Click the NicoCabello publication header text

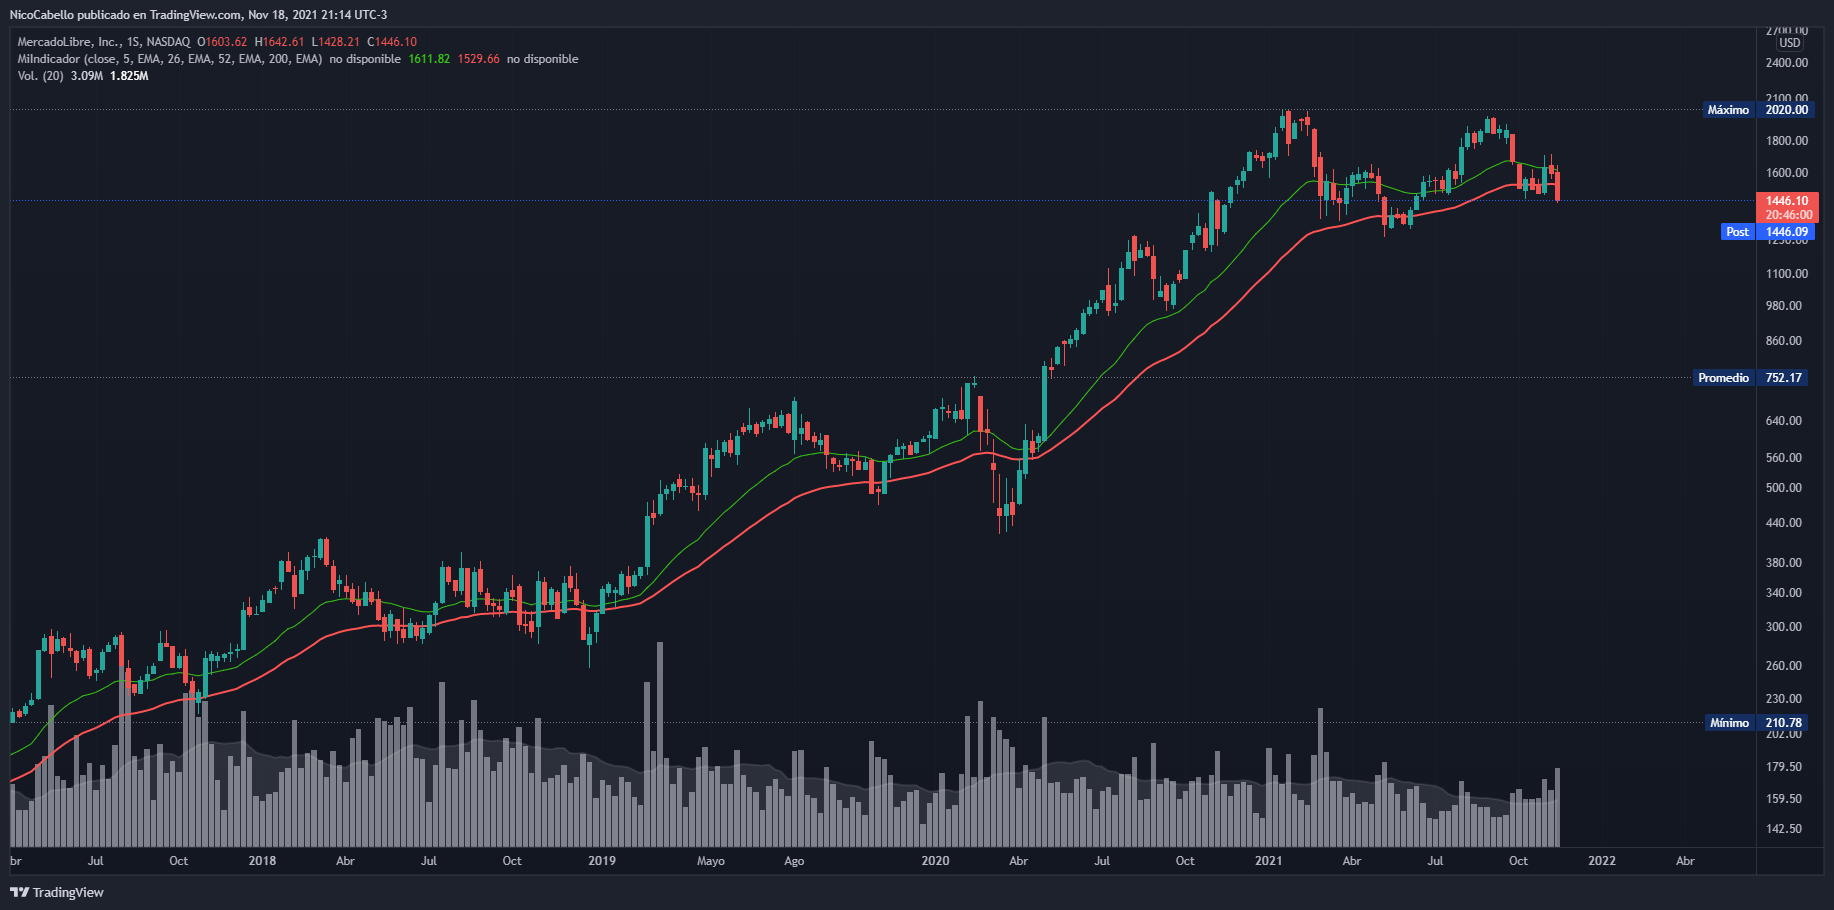tap(198, 15)
